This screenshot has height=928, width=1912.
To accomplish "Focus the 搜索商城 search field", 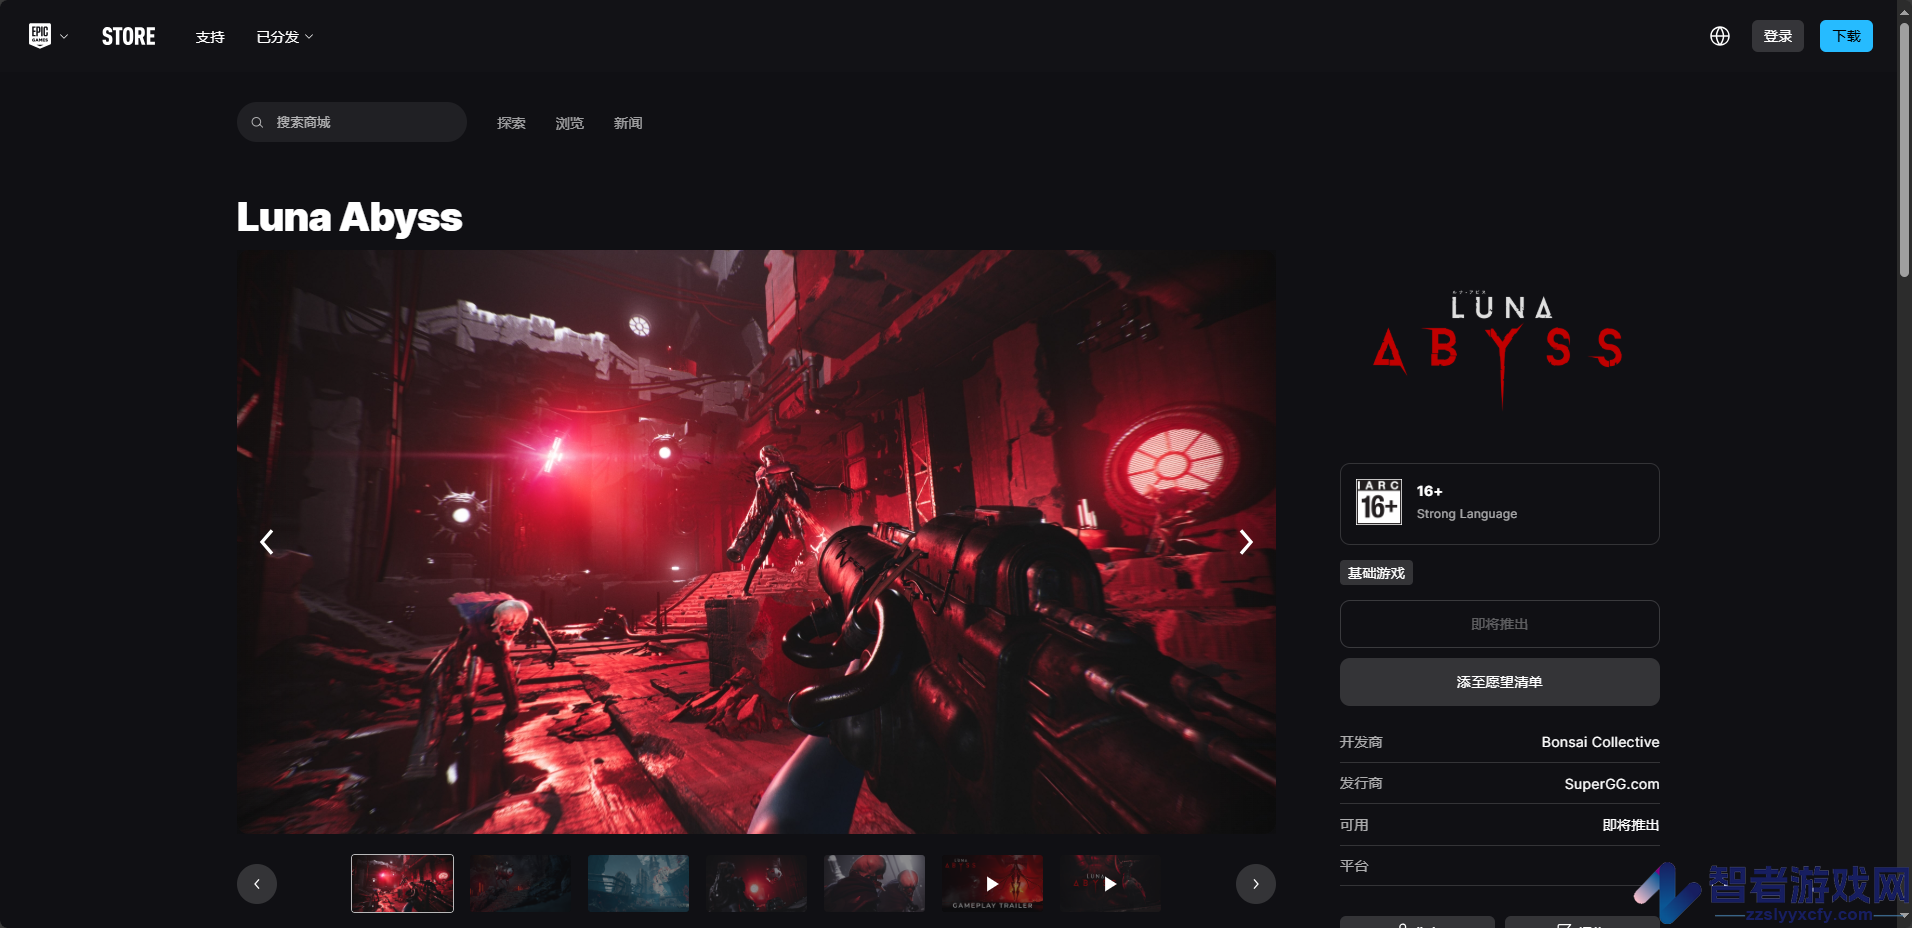I will click(352, 122).
